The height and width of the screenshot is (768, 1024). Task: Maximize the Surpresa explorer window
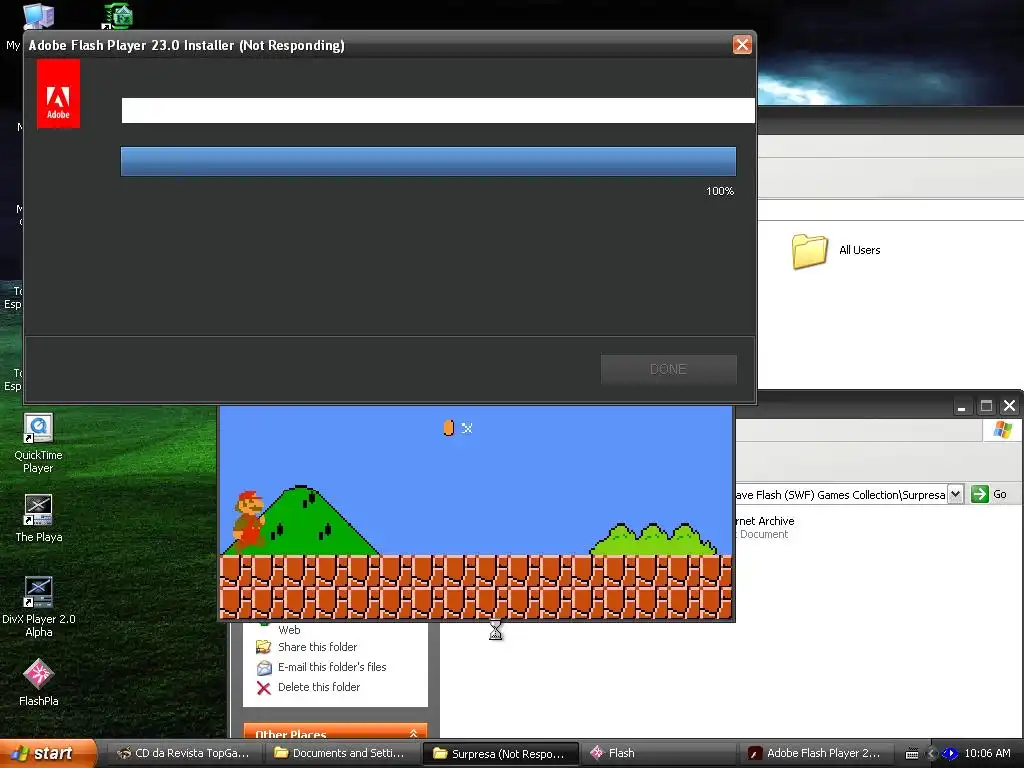(x=986, y=406)
